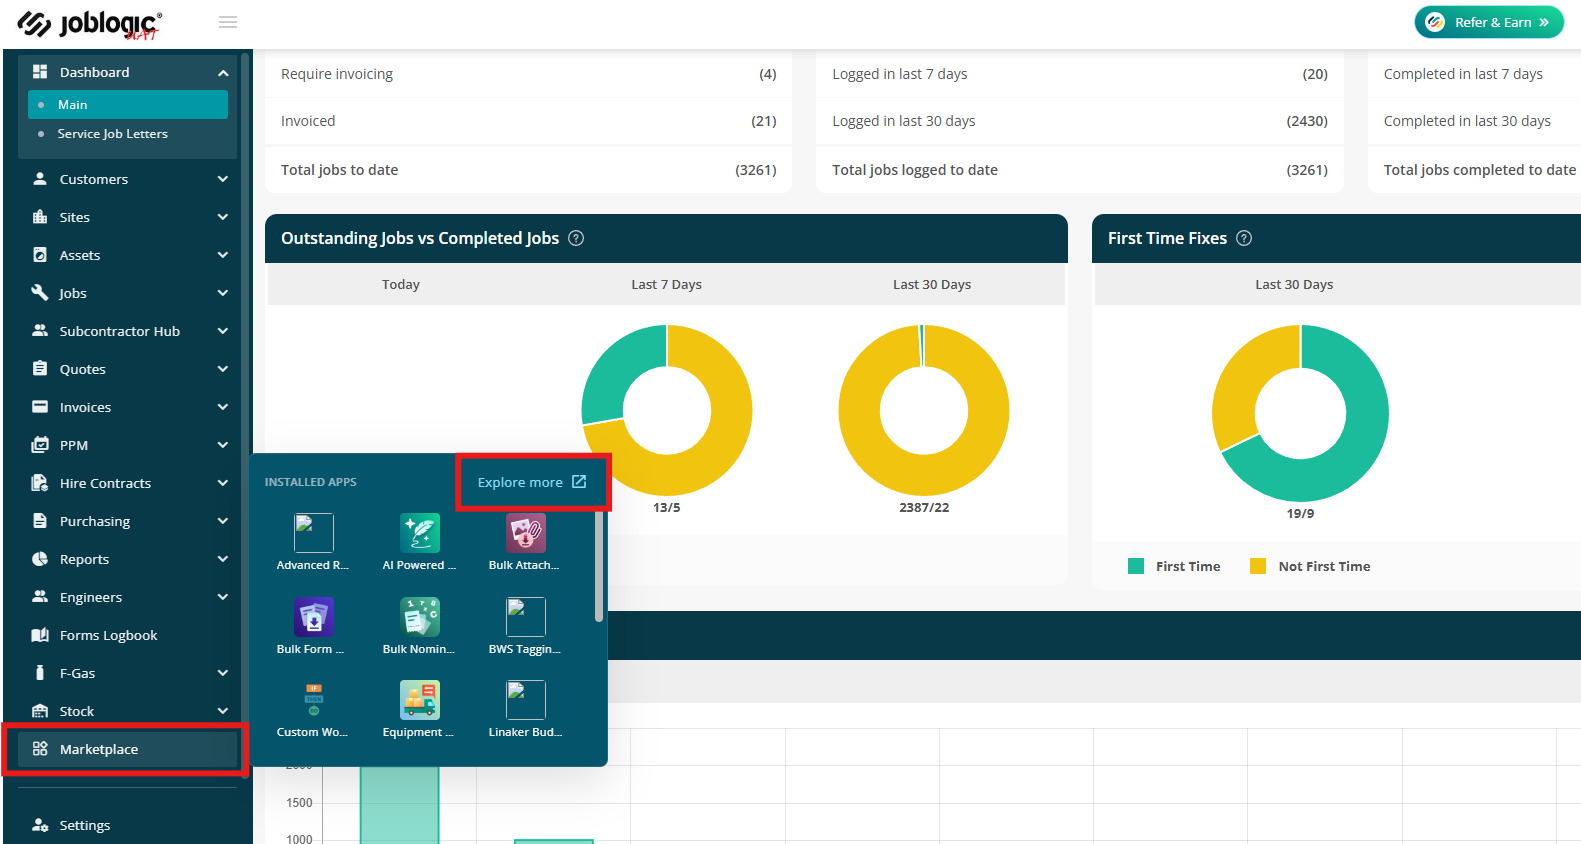Click the Require invoicing row
The image size is (1581, 844).
[528, 74]
